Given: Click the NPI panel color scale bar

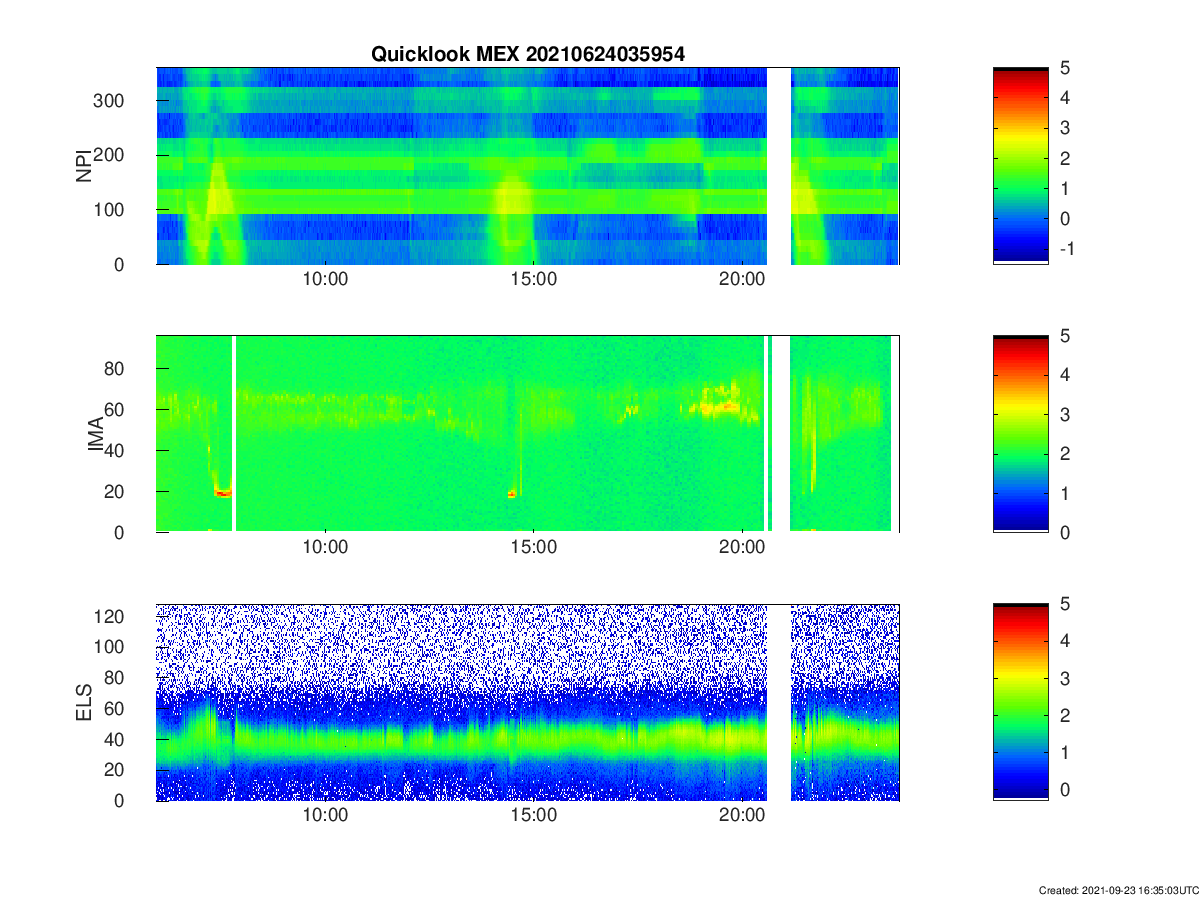Looking at the screenshot, I should pyautogui.click(x=1021, y=165).
